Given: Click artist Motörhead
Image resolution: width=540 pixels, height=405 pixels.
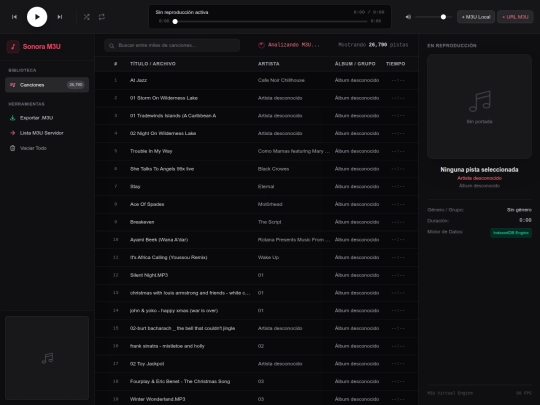Looking at the screenshot, I should click(270, 204).
